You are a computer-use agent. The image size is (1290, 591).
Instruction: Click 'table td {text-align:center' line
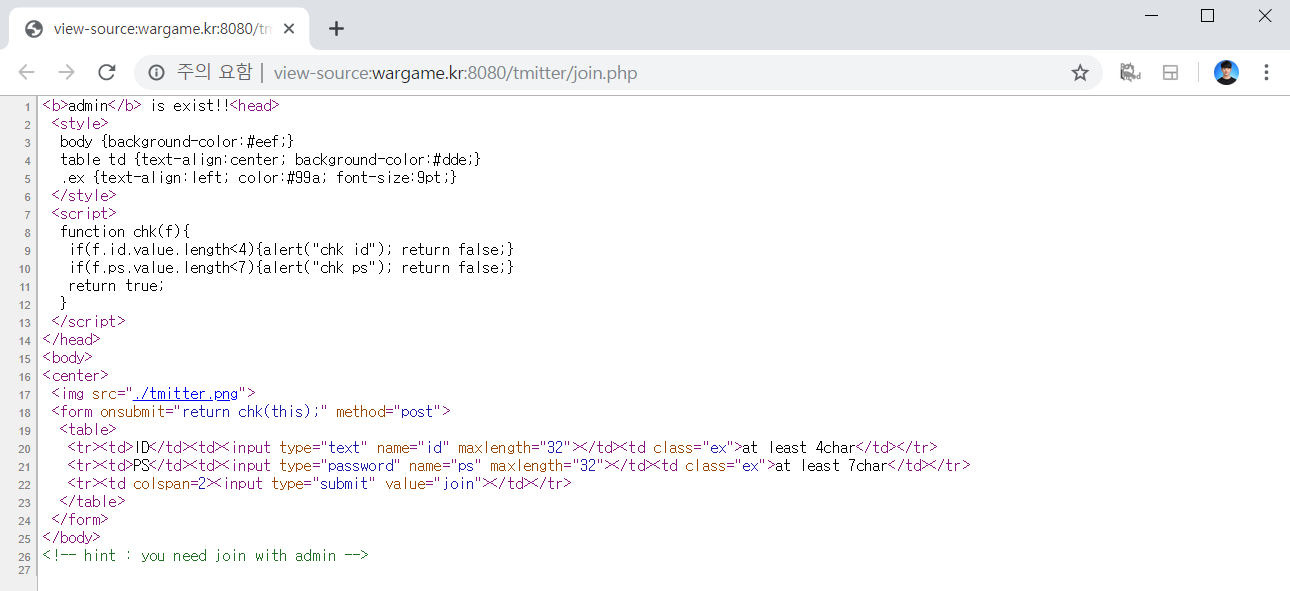pyautogui.click(x=270, y=159)
